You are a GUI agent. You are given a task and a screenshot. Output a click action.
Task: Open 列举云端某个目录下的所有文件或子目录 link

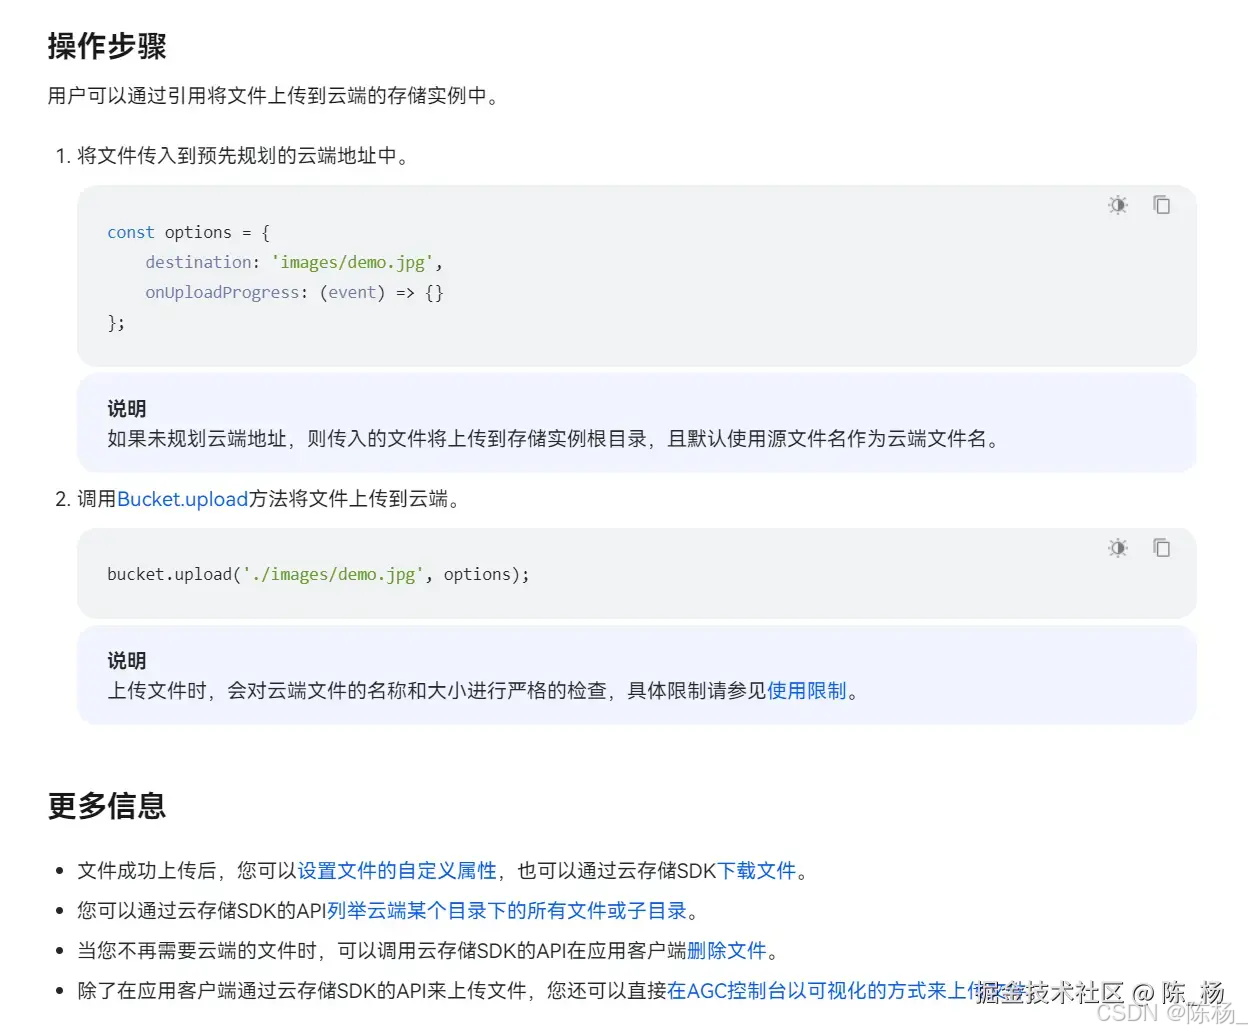pyautogui.click(x=507, y=911)
